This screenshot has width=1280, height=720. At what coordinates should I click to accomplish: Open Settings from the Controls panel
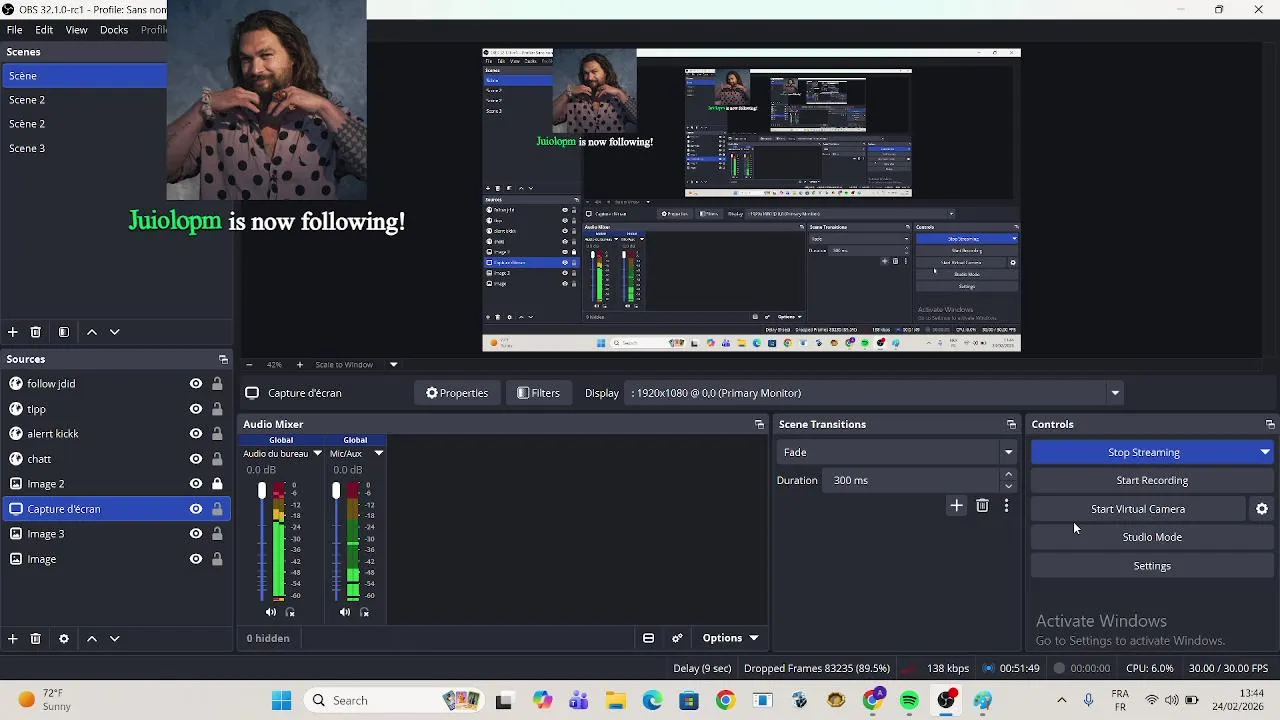pos(1152,566)
